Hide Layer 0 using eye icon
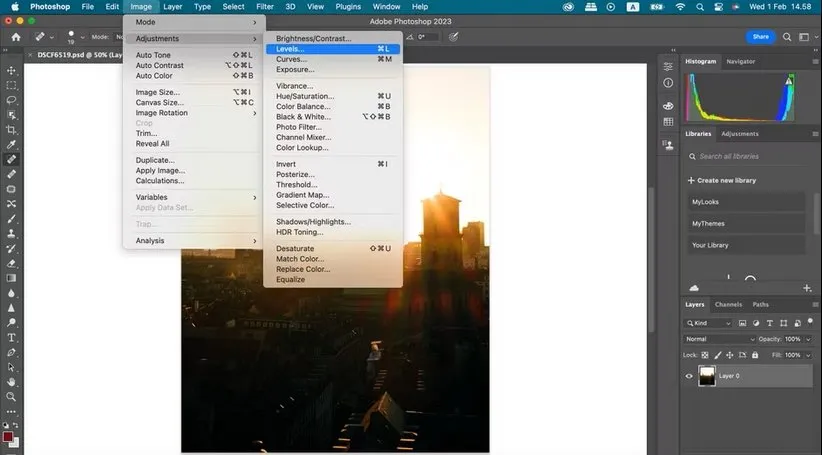Image resolution: width=822 pixels, height=455 pixels. click(x=688, y=376)
